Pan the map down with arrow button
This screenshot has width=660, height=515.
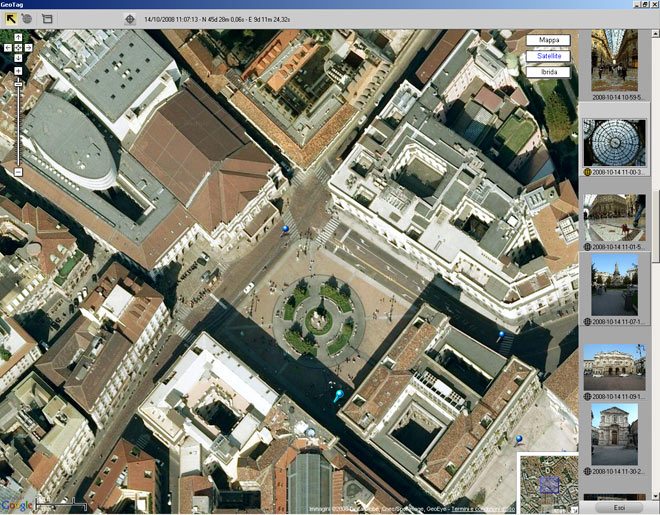coord(18,57)
